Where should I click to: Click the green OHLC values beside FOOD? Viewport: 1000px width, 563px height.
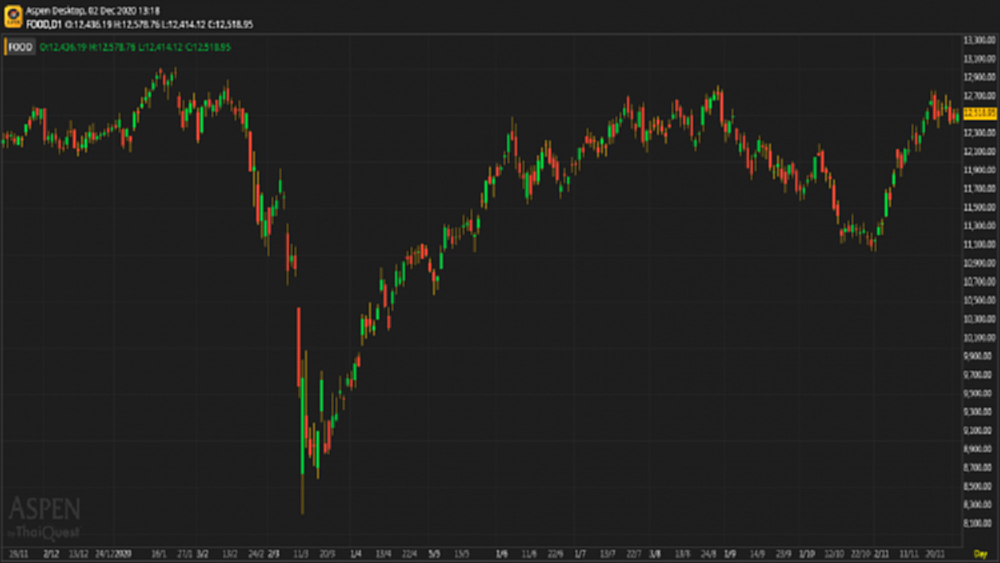135,47
